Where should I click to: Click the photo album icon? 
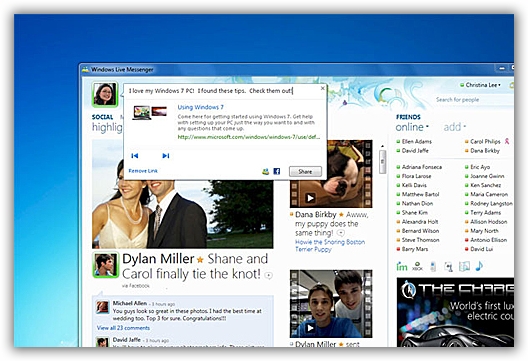pos(464,267)
